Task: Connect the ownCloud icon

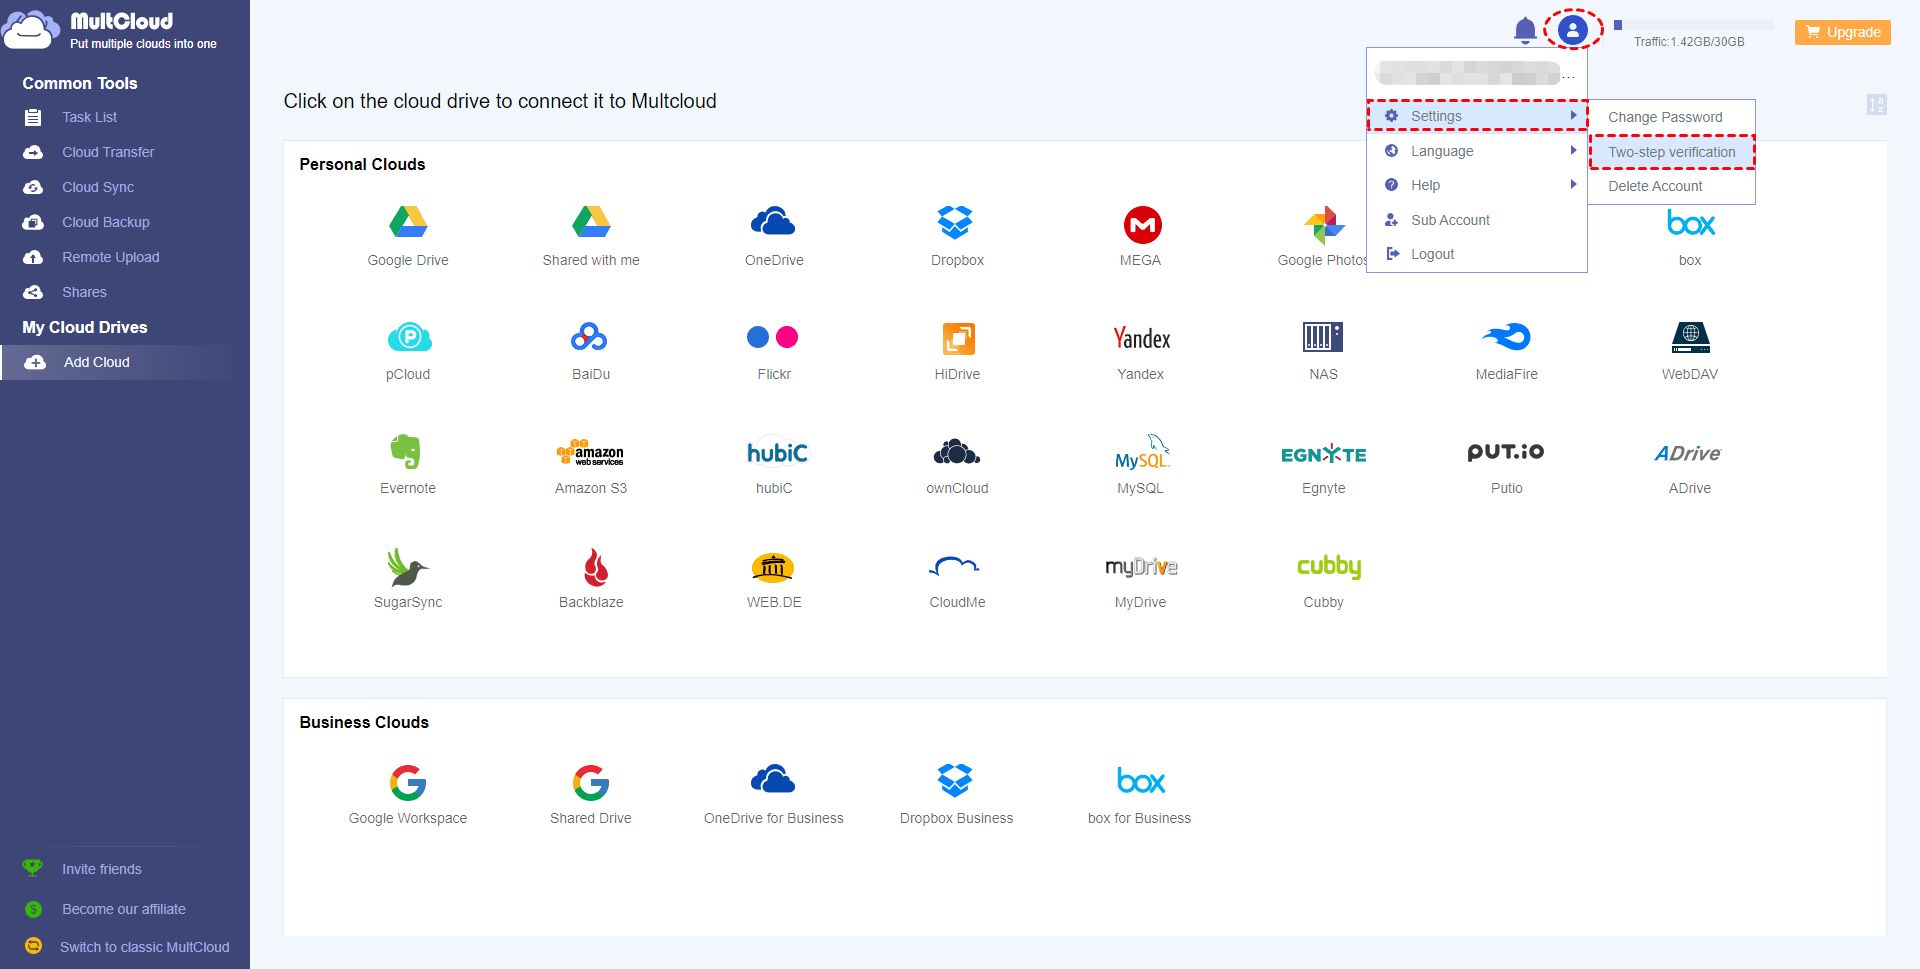Action: point(957,452)
